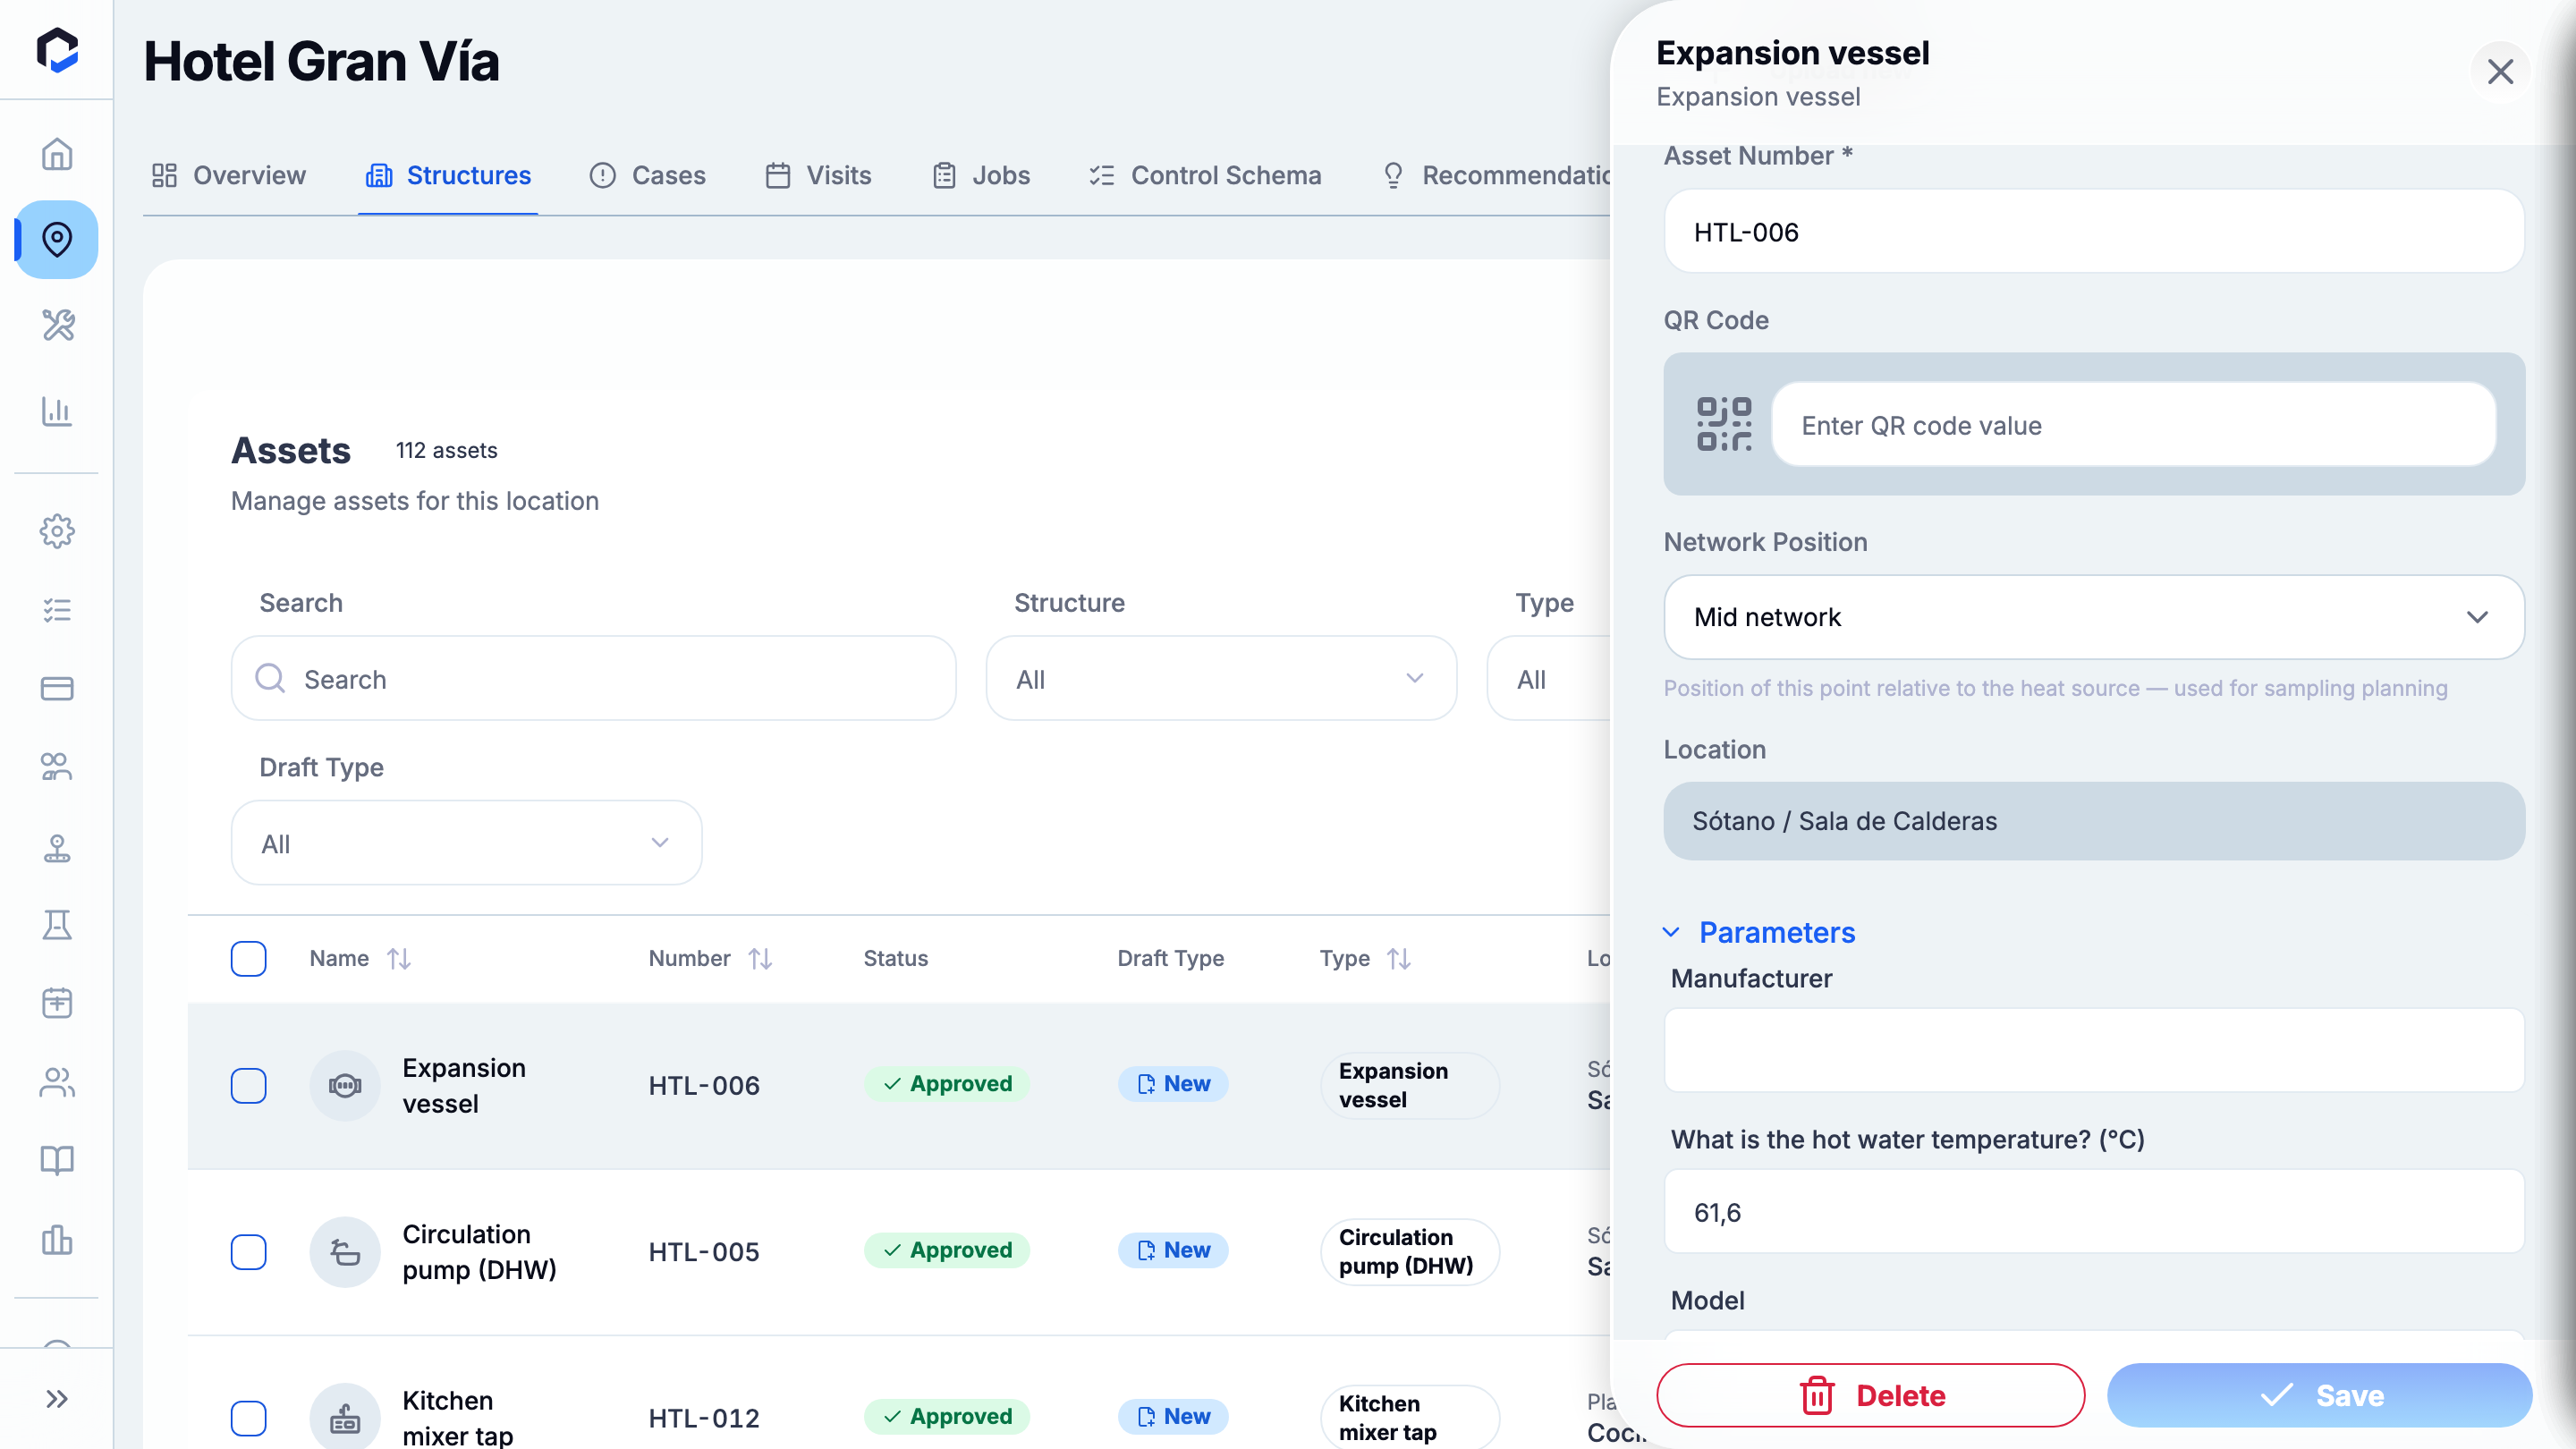
Task: Open the user group sidebar icon
Action: click(x=57, y=767)
